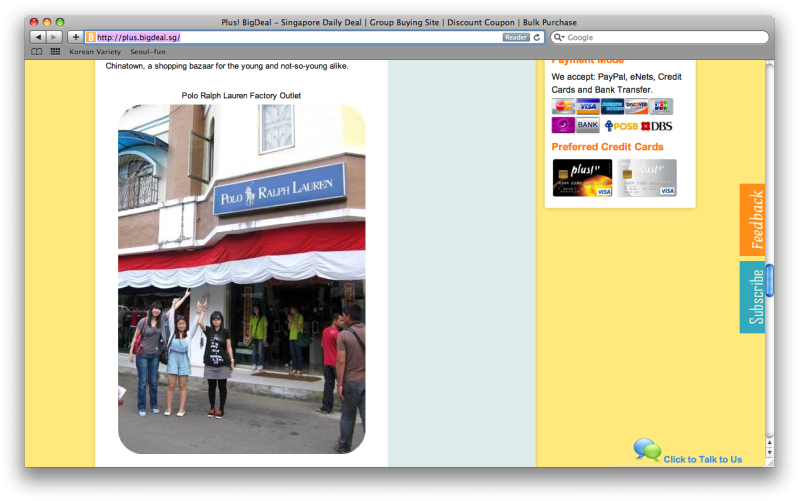799x501 pixels.
Task: Open the teal Subscribe side tab
Action: [x=752, y=297]
